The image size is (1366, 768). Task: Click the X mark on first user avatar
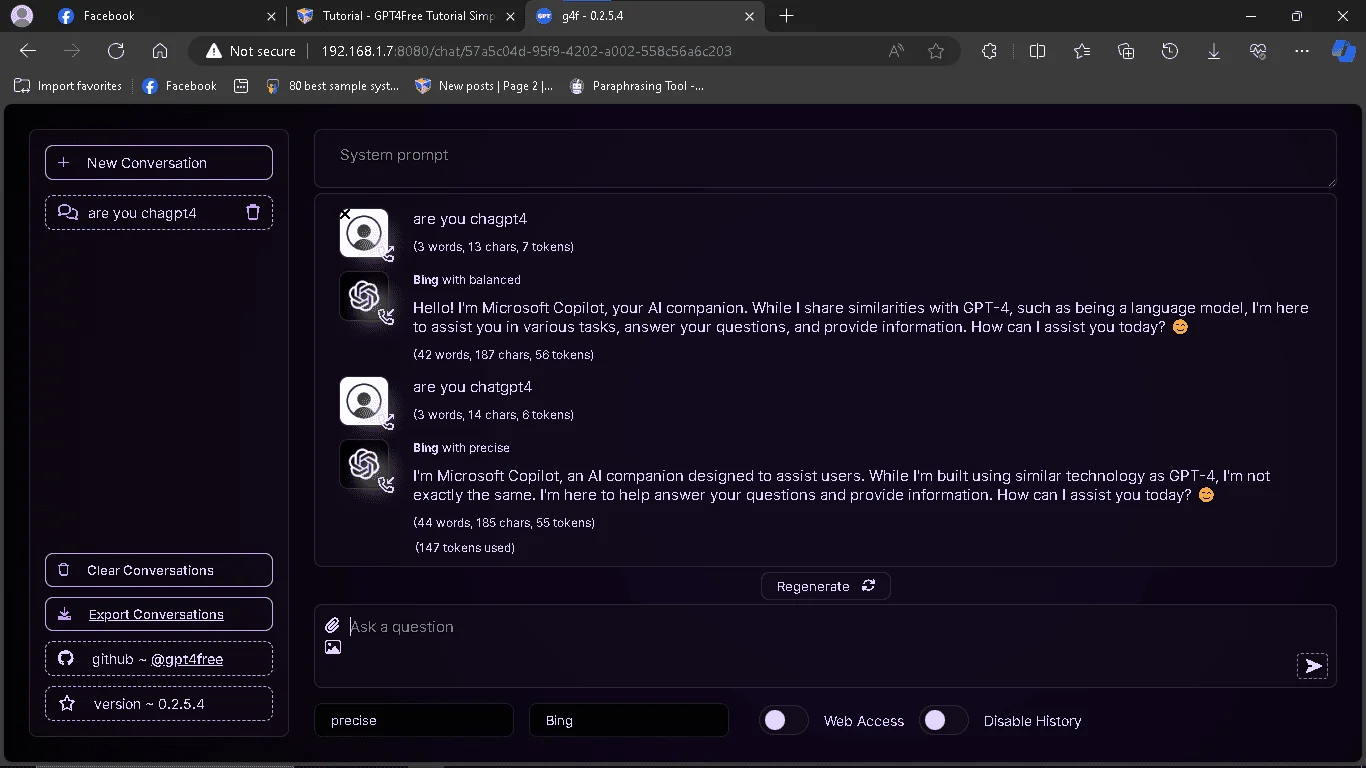tap(345, 214)
